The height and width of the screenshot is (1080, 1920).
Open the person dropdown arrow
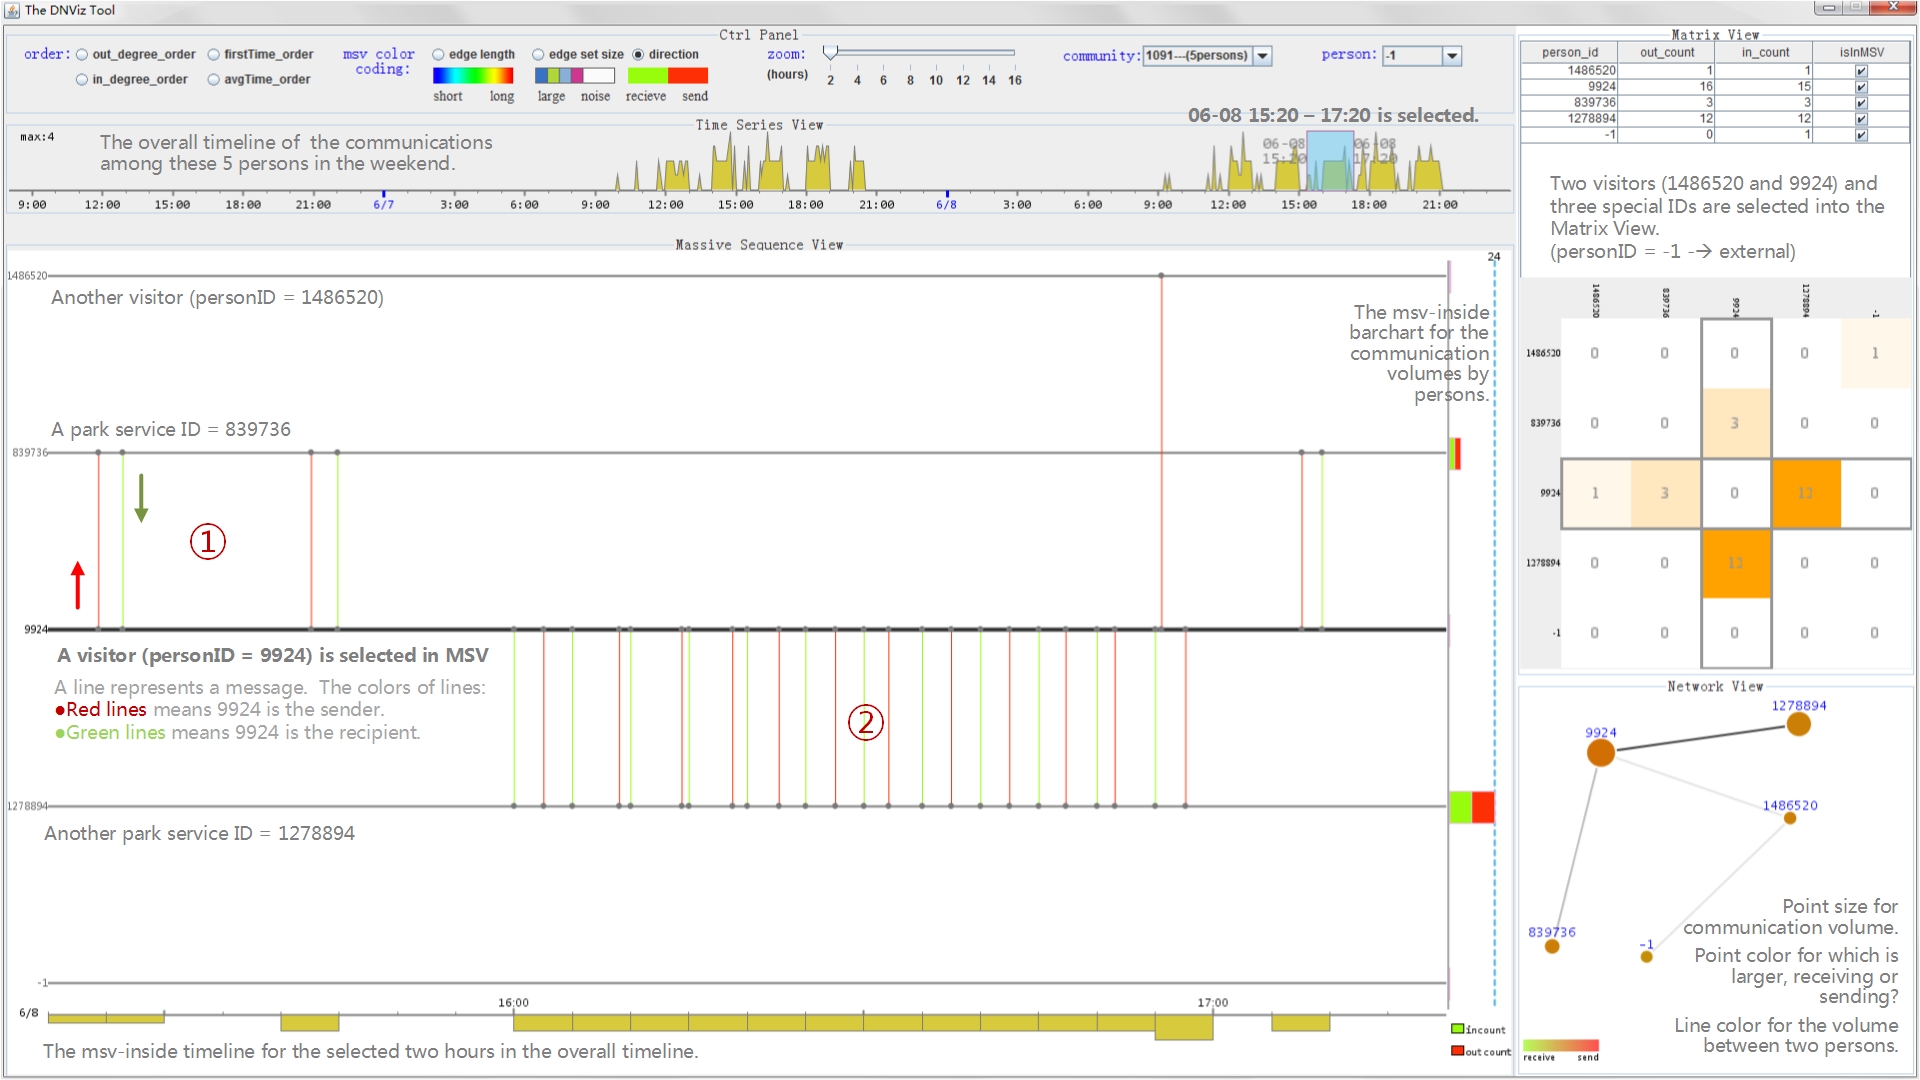[1452, 56]
